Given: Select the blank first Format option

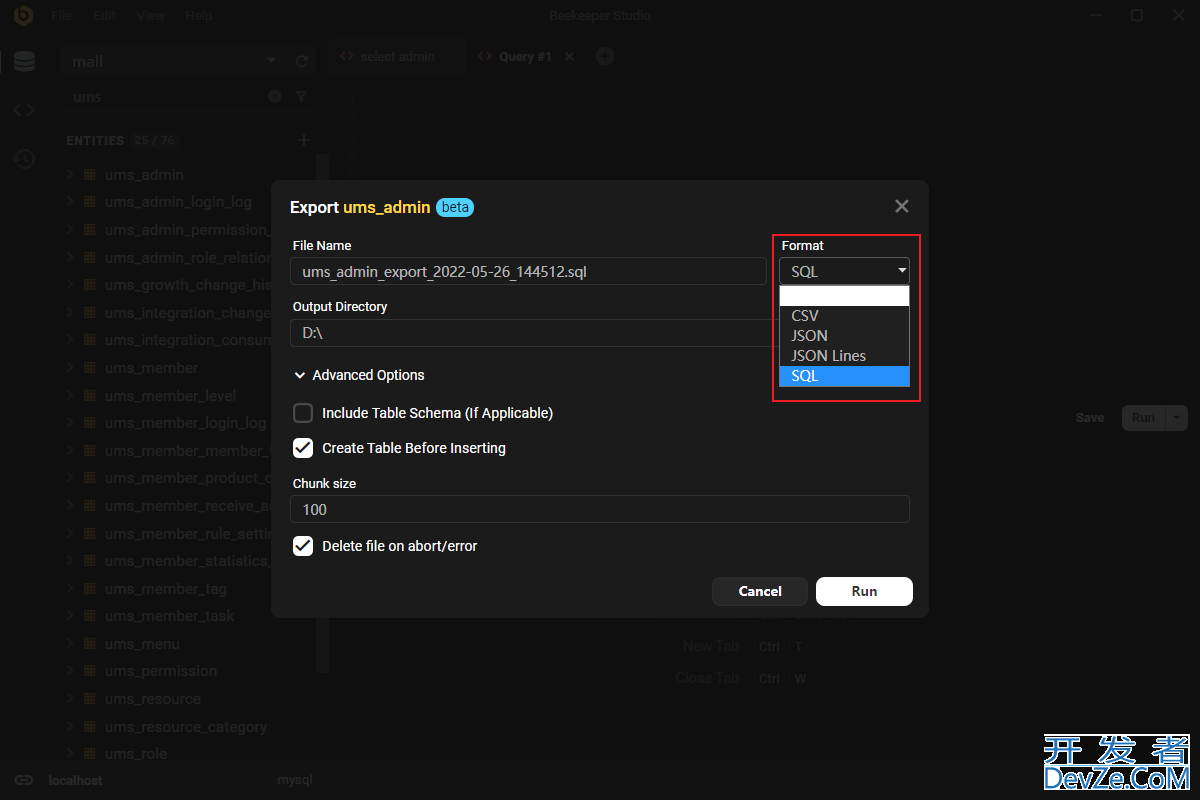Looking at the screenshot, I should coord(844,296).
